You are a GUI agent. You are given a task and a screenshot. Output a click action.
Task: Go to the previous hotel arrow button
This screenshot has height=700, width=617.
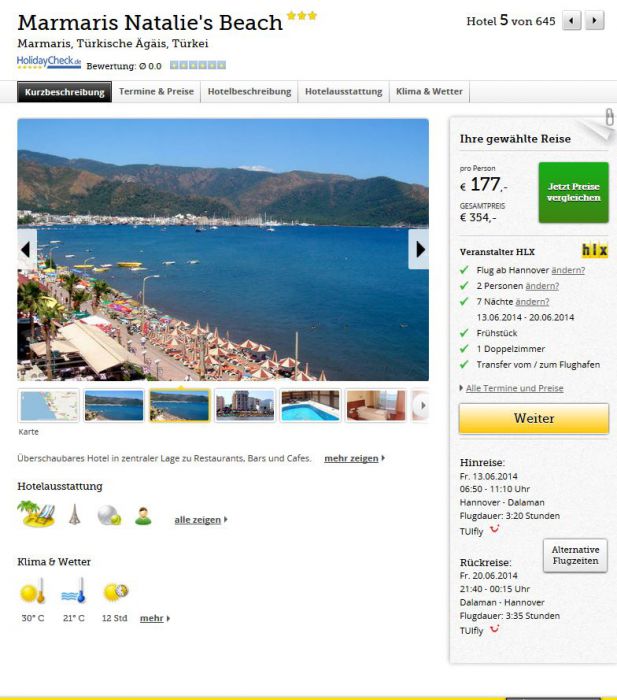[x=571, y=21]
